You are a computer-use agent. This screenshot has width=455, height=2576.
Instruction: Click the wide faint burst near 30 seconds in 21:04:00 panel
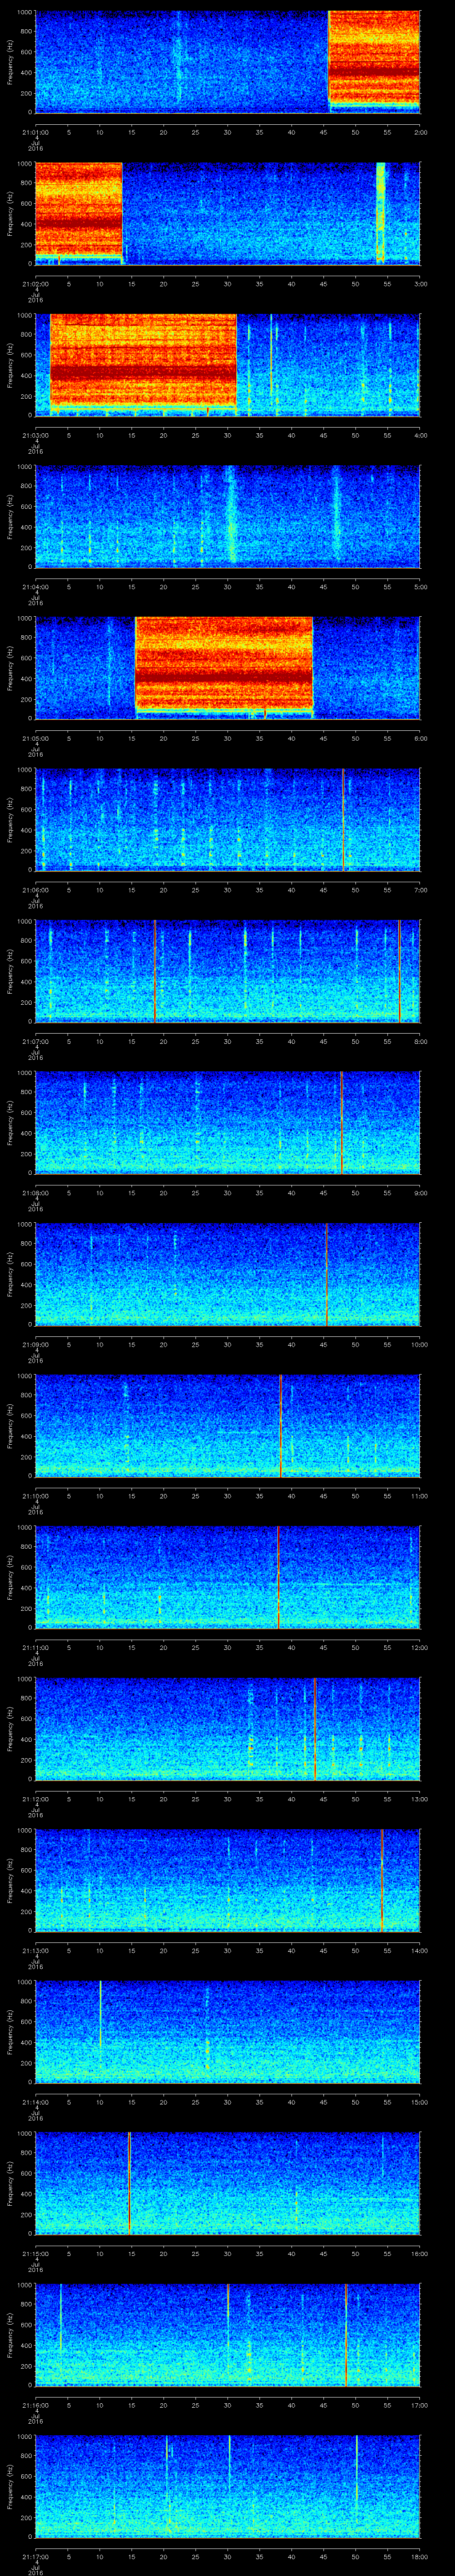click(230, 515)
